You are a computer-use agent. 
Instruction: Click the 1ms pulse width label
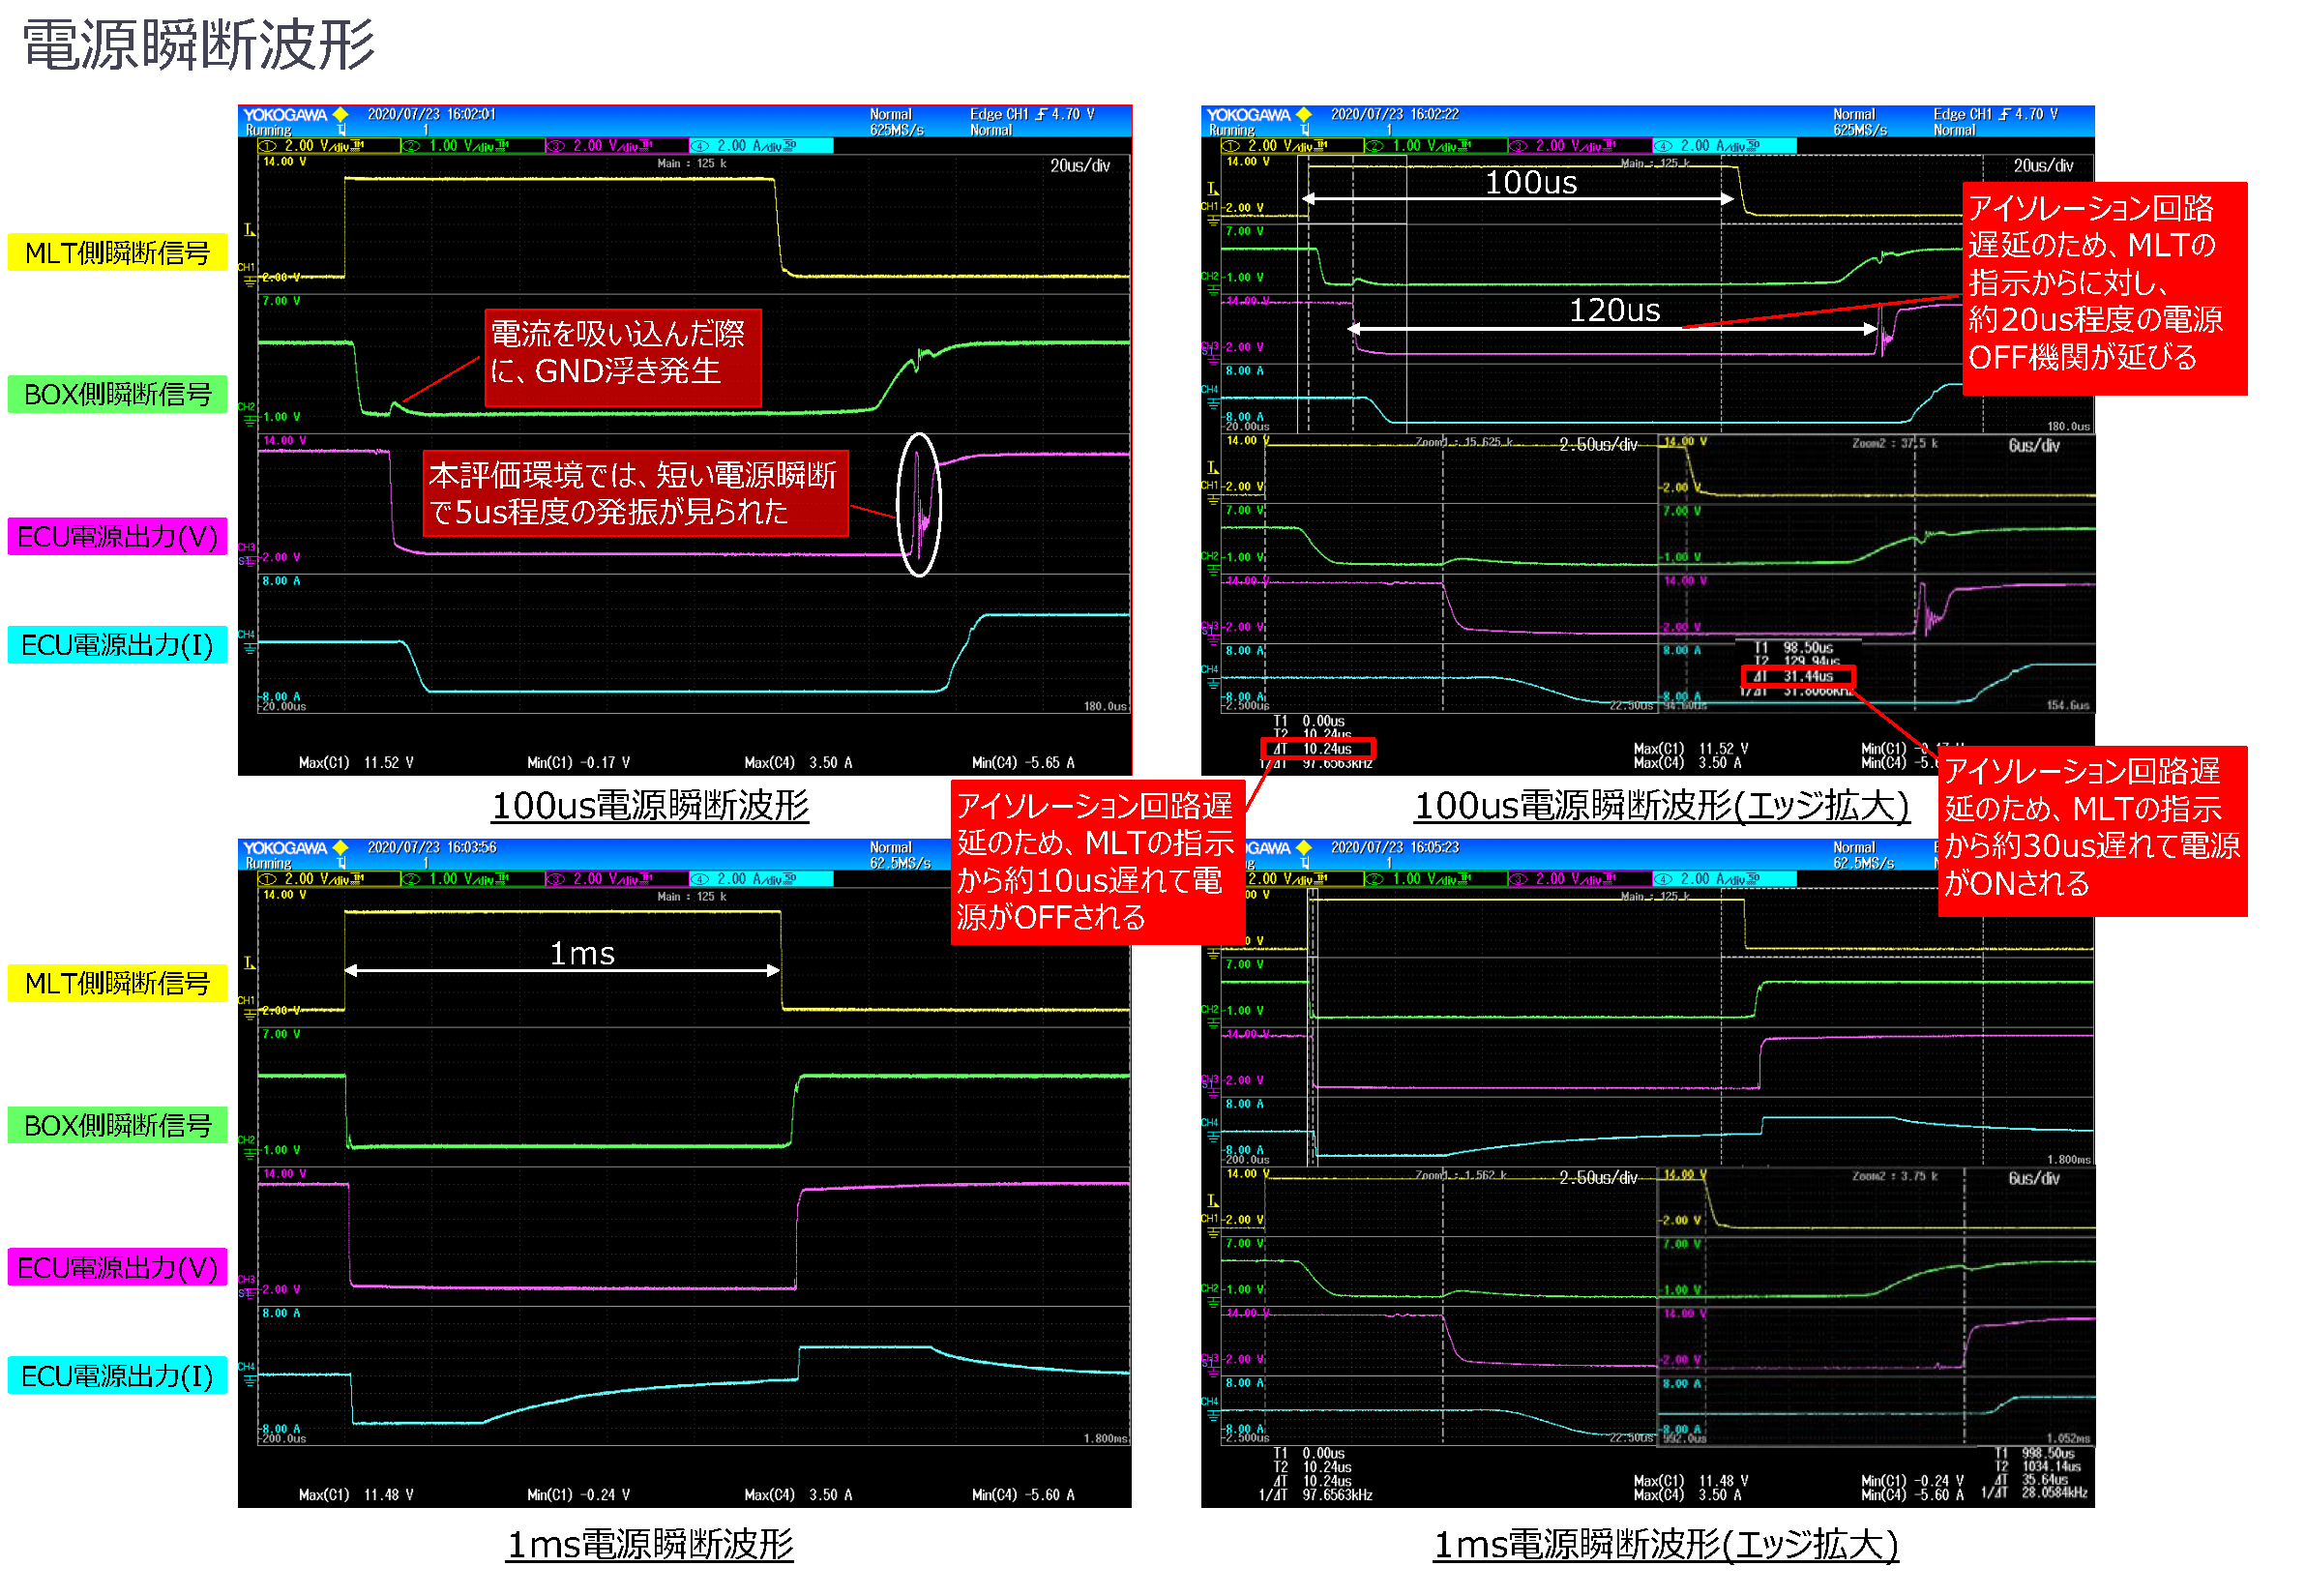(582, 954)
